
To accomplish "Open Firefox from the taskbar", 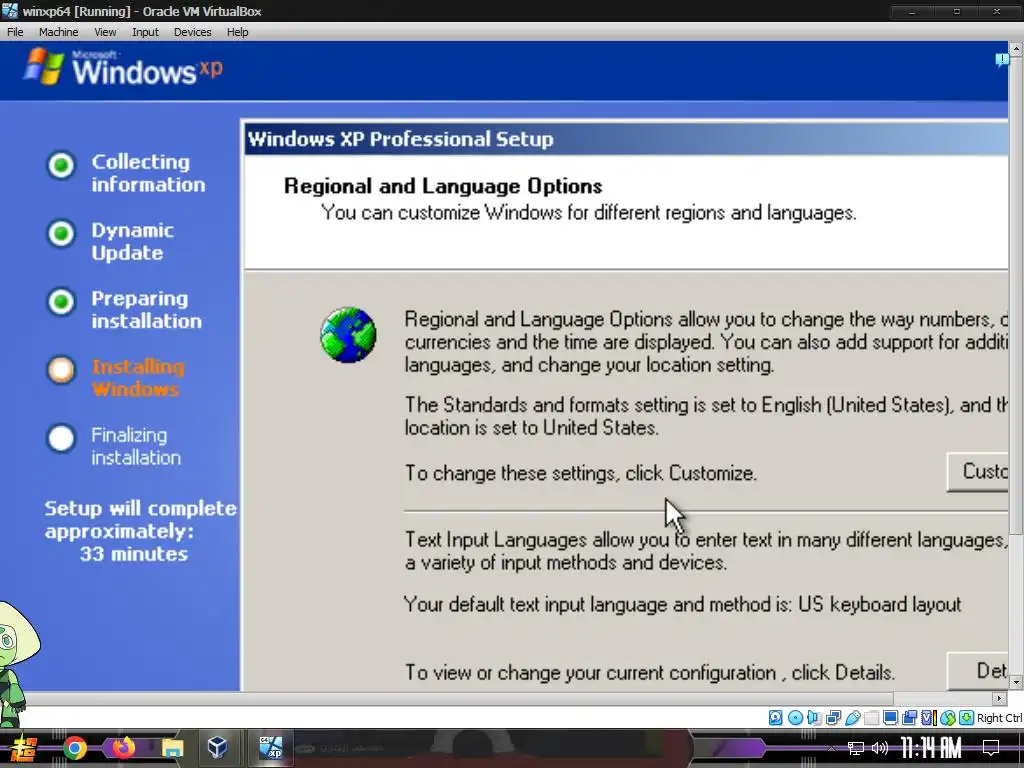I will pyautogui.click(x=123, y=748).
